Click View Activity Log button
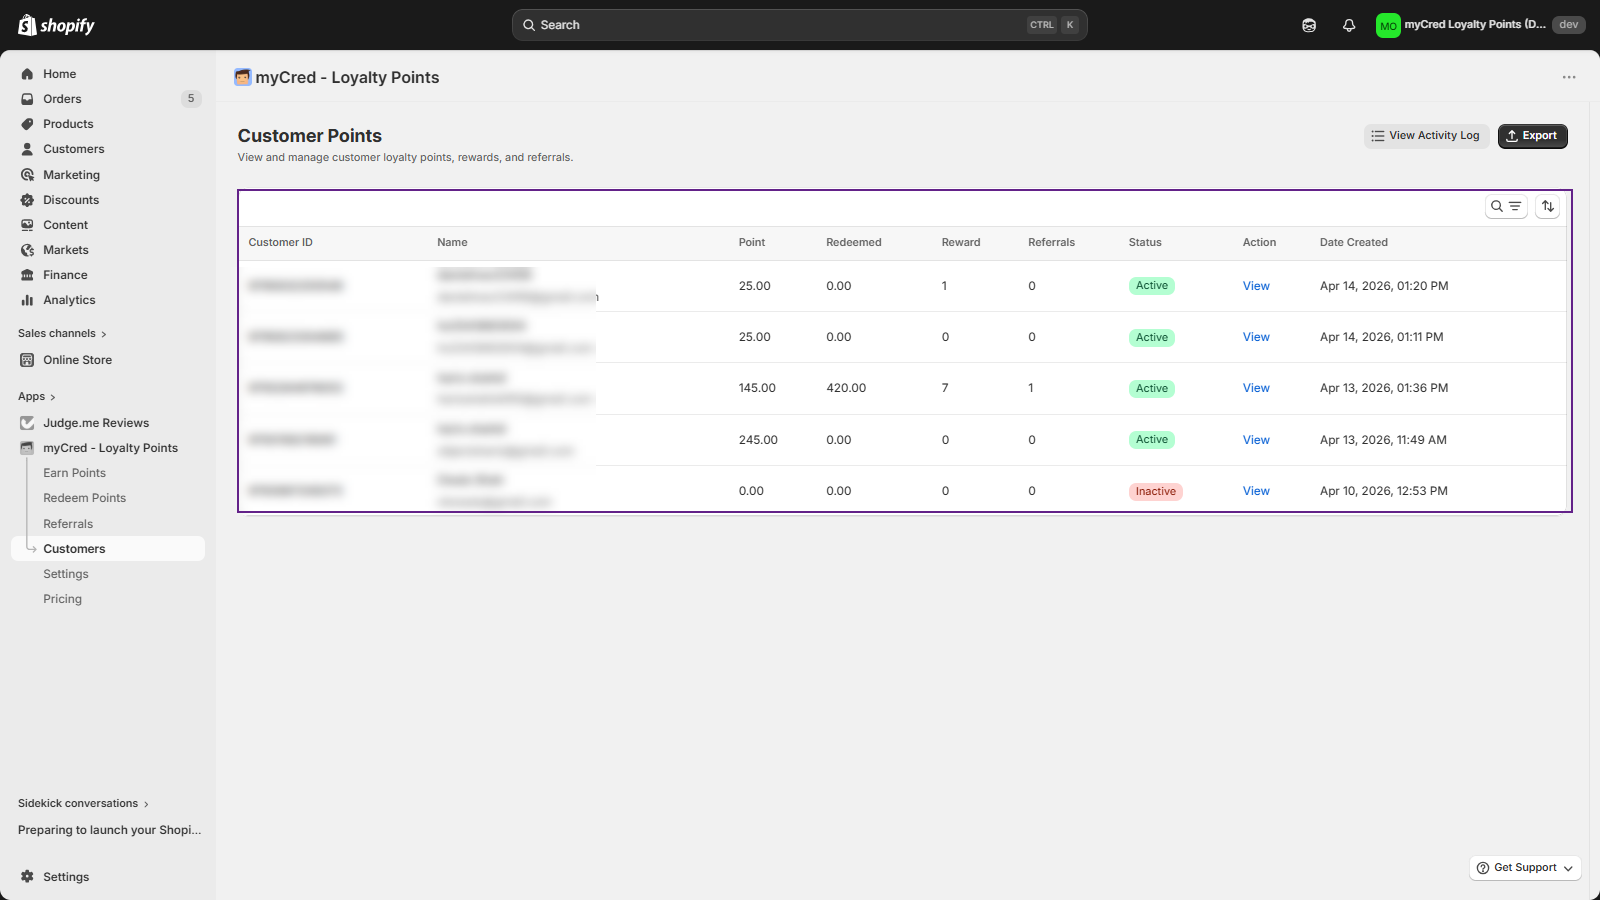Viewport: 1600px width, 900px height. (1427, 136)
